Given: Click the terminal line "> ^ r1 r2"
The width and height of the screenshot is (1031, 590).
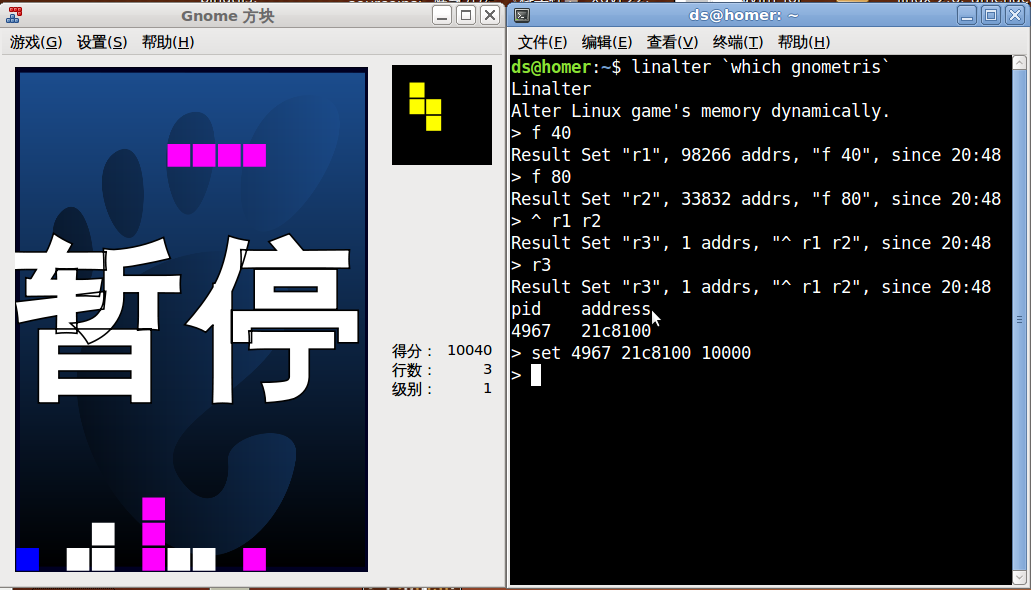Looking at the screenshot, I should (x=556, y=221).
